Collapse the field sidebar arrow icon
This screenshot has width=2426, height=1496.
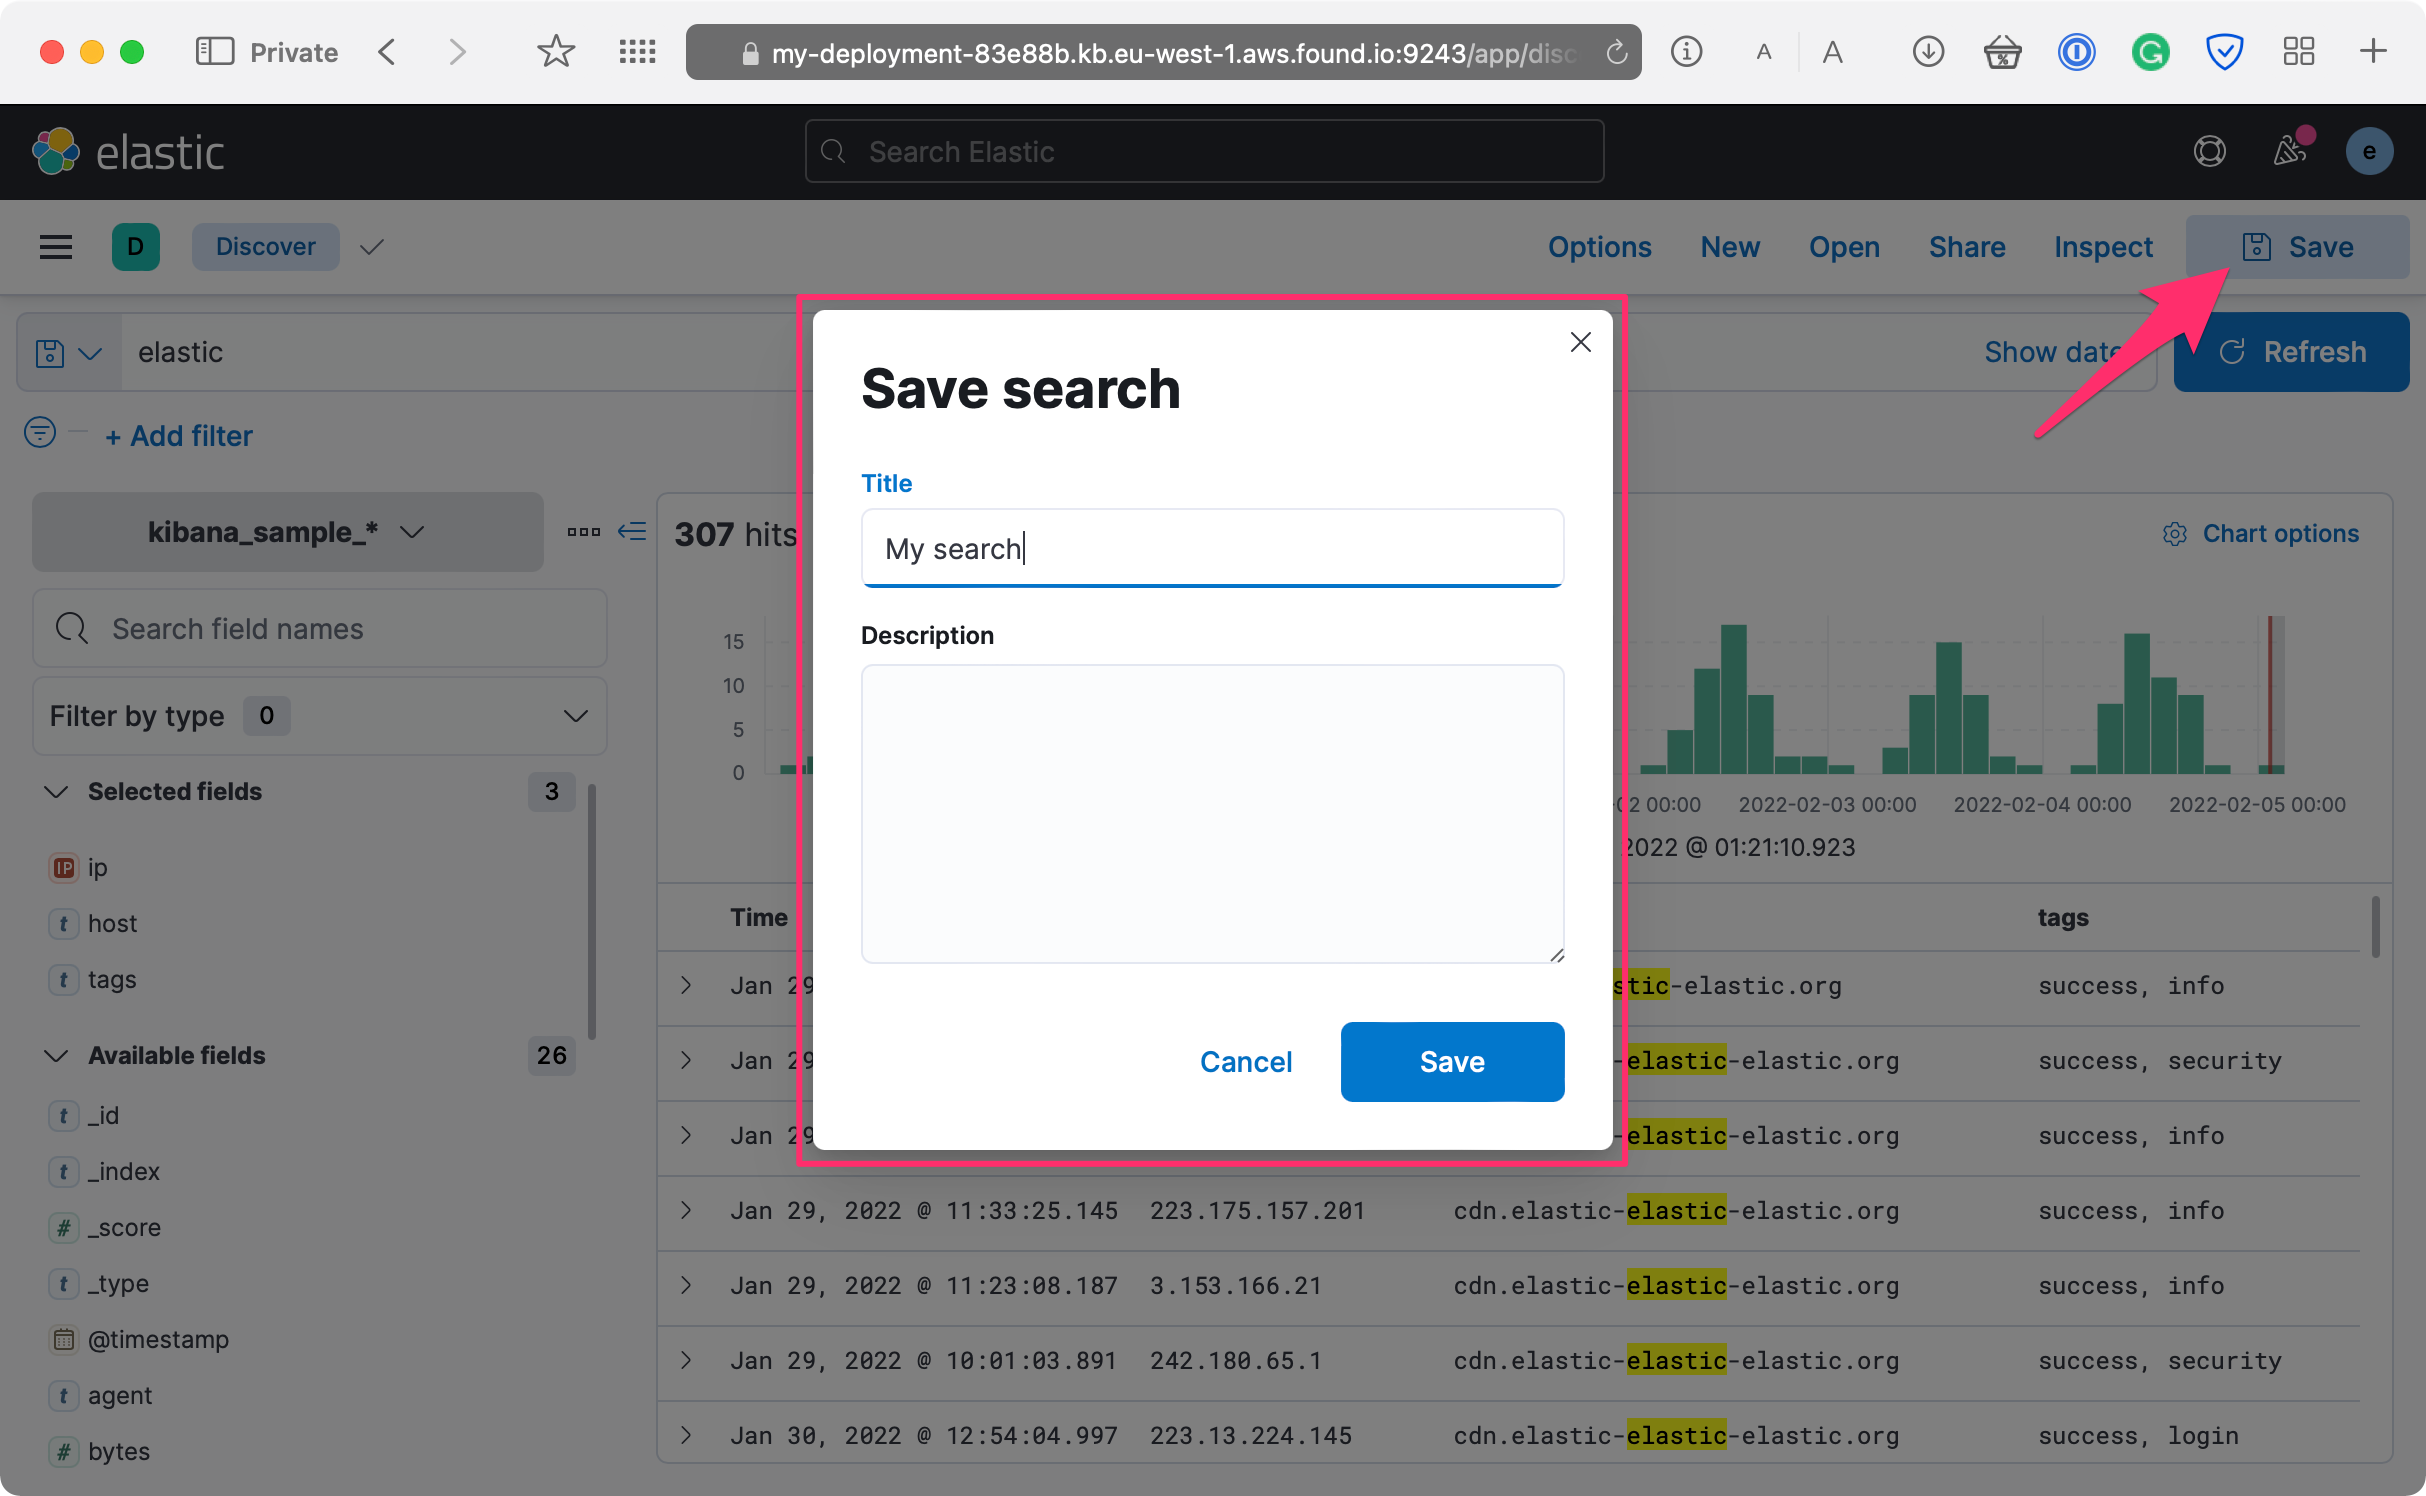click(632, 531)
